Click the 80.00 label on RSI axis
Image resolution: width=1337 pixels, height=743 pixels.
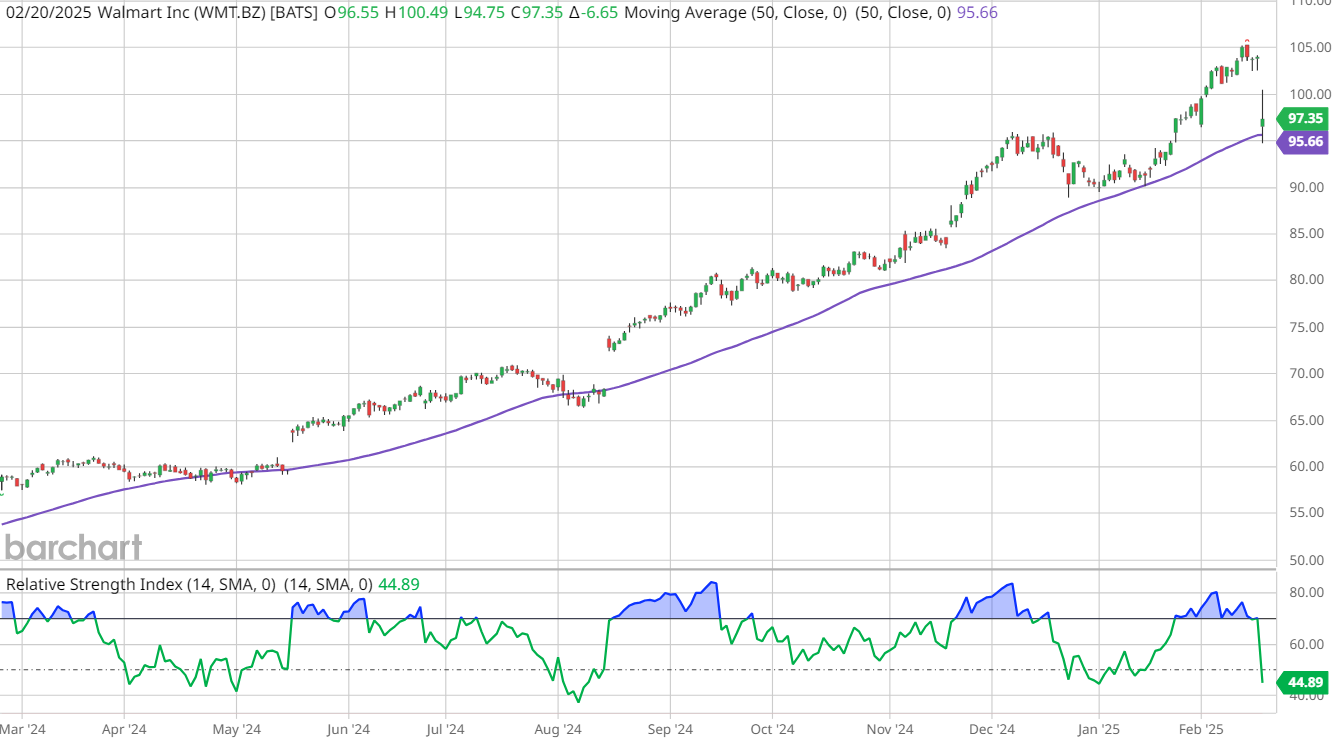[1309, 593]
